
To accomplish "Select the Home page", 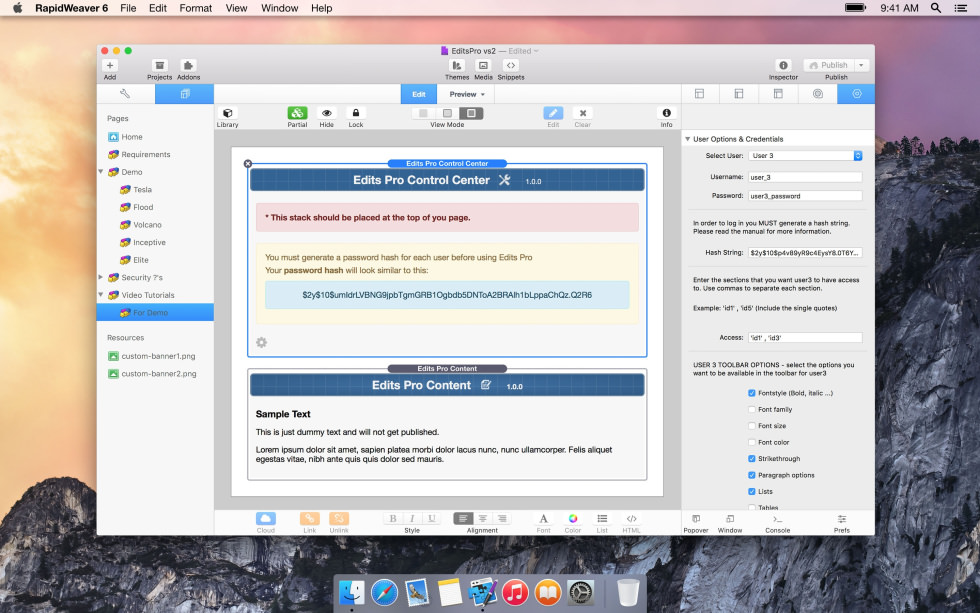I will coord(131,137).
